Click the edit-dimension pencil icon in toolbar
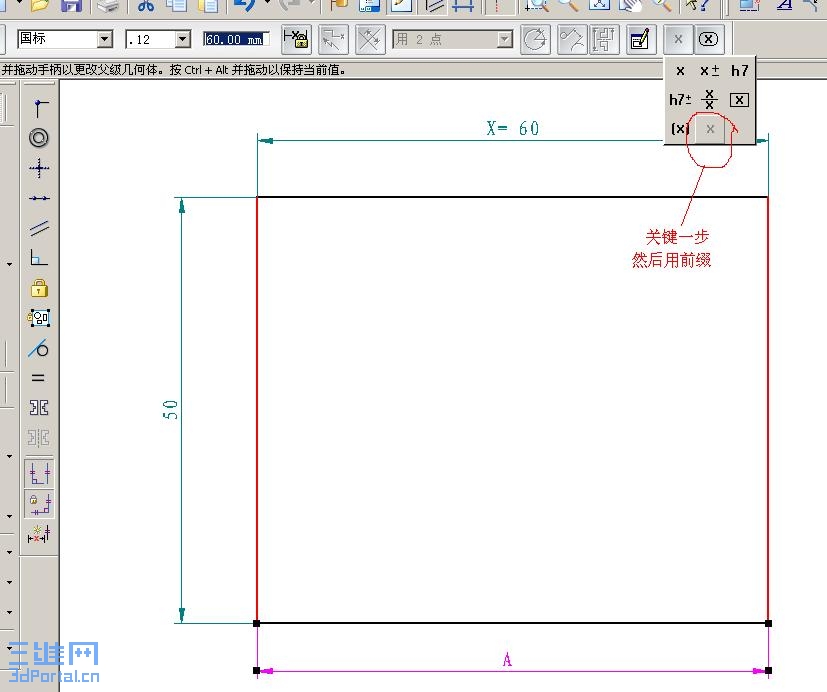The image size is (827, 692). pyautogui.click(x=640, y=39)
